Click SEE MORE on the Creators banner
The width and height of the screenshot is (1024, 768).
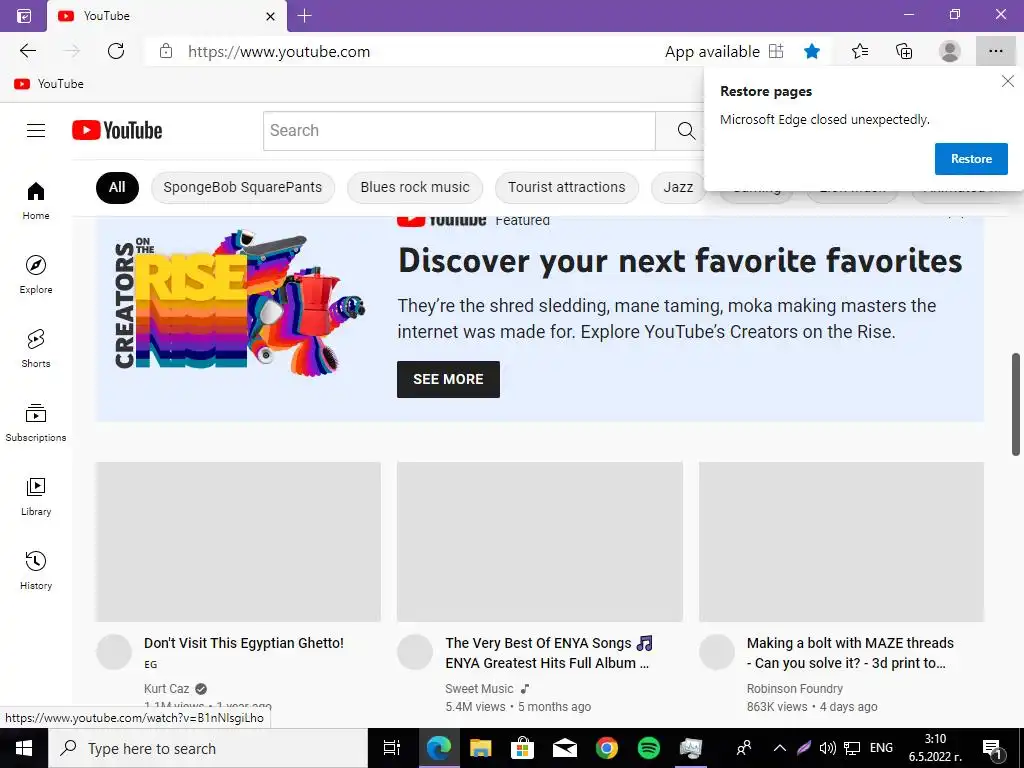[448, 379]
